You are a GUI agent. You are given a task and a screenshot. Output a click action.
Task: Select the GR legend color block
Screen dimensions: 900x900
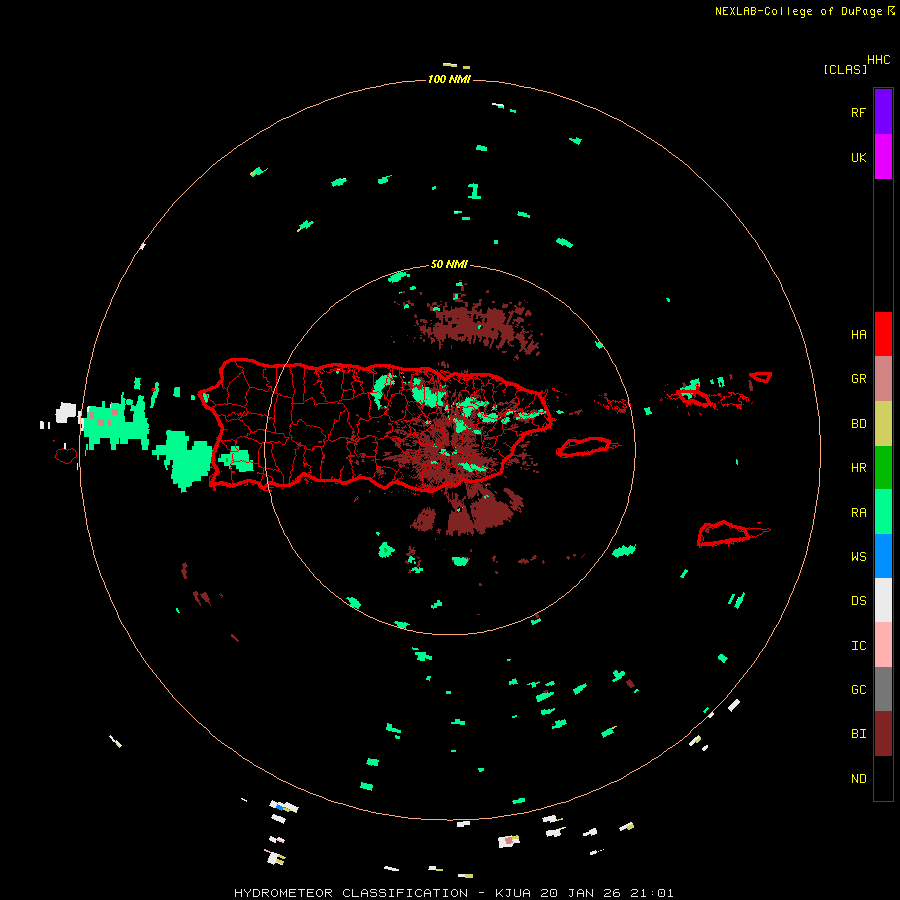883,379
